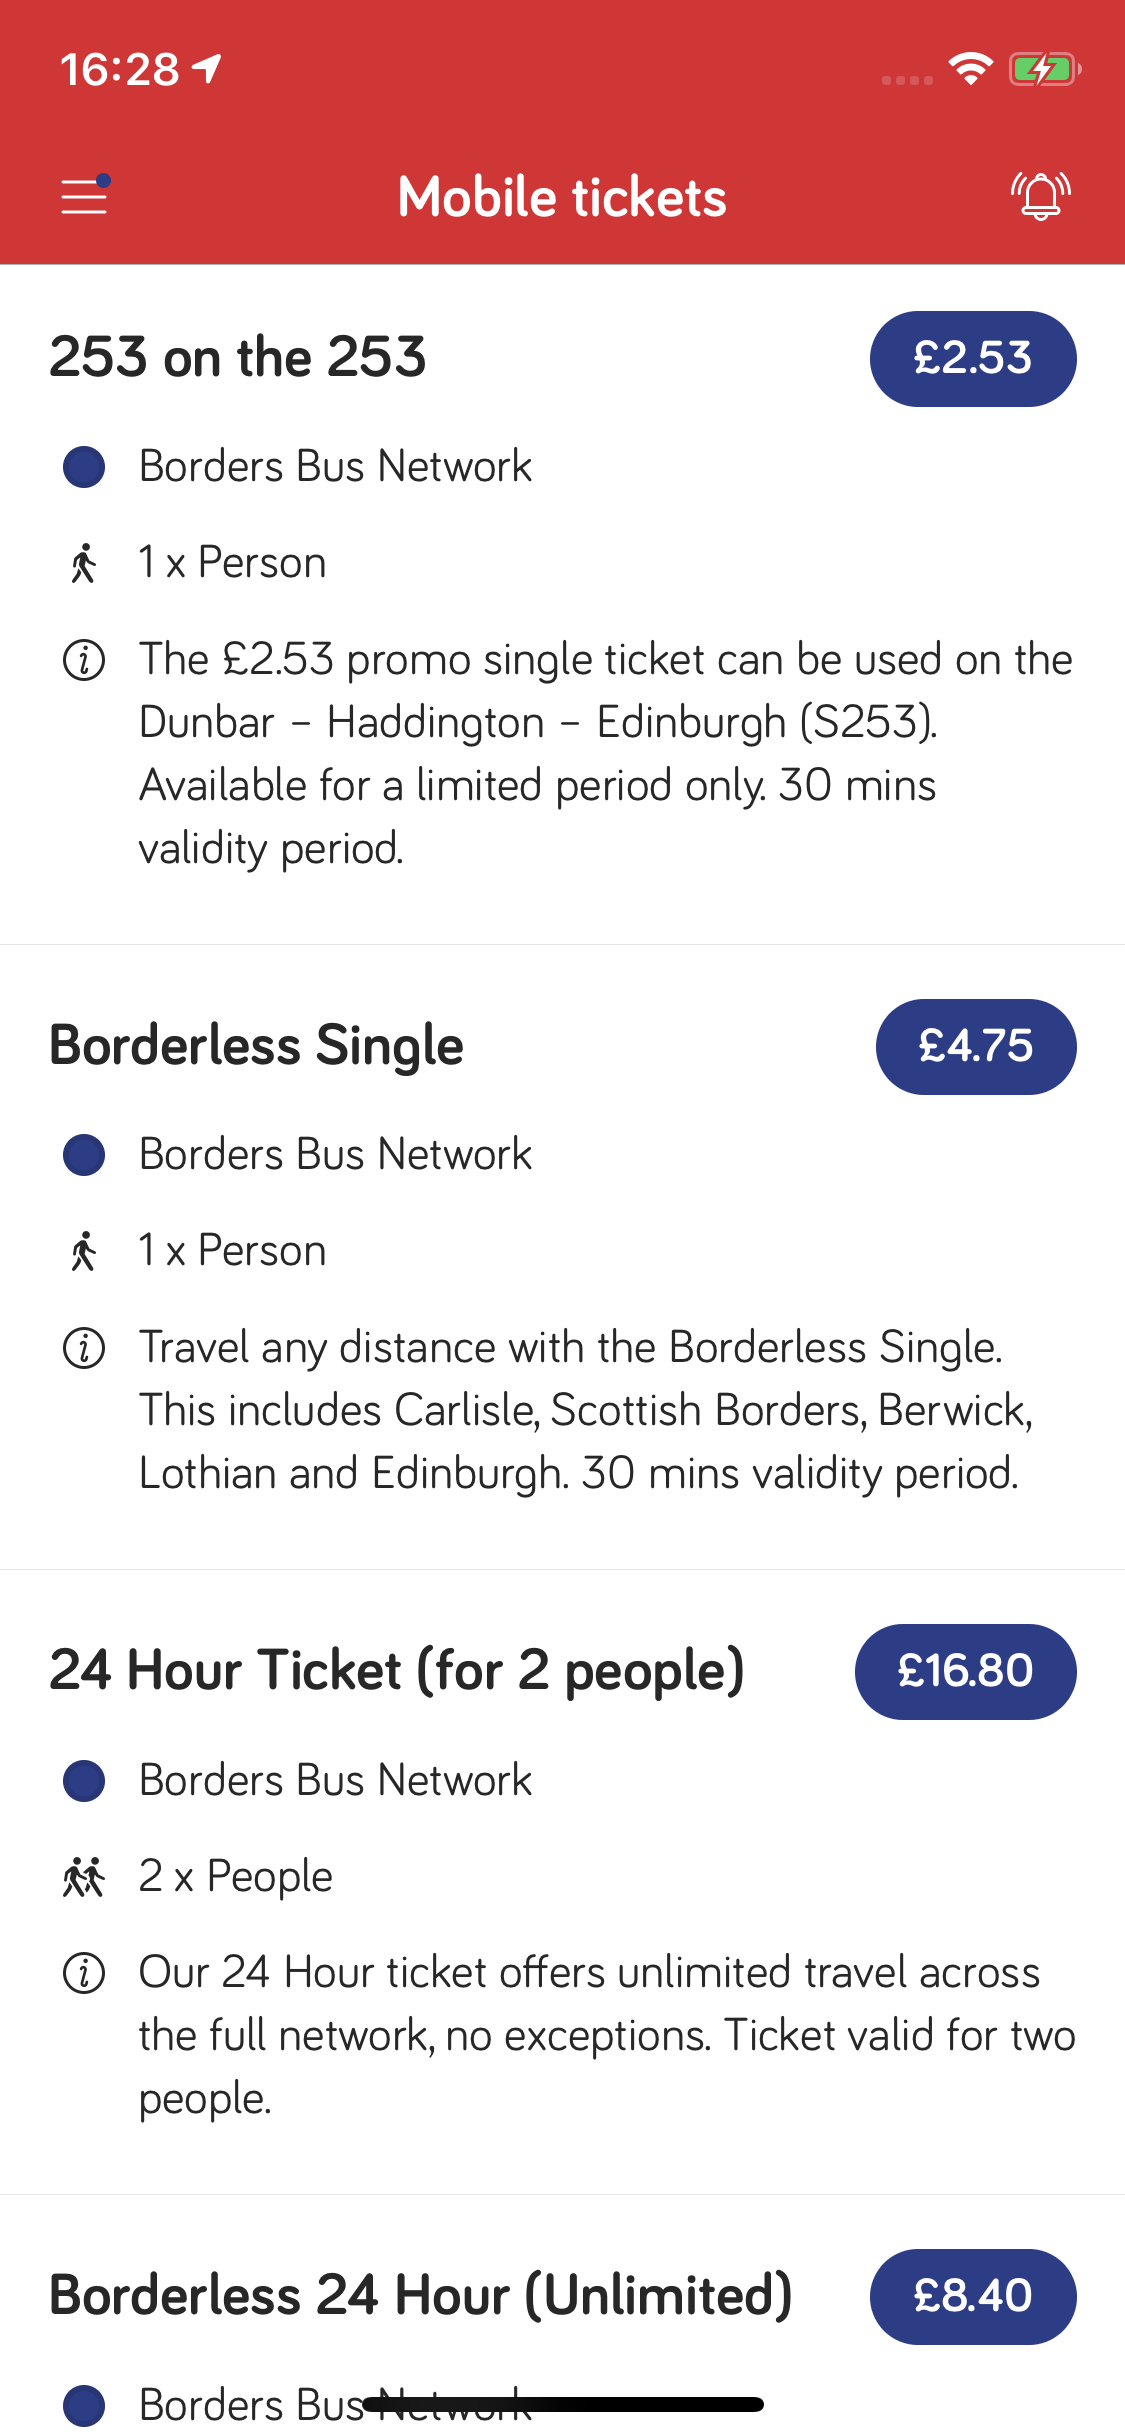Tap walking person icon under Borderless Single
This screenshot has width=1125, height=2436.
(84, 1251)
